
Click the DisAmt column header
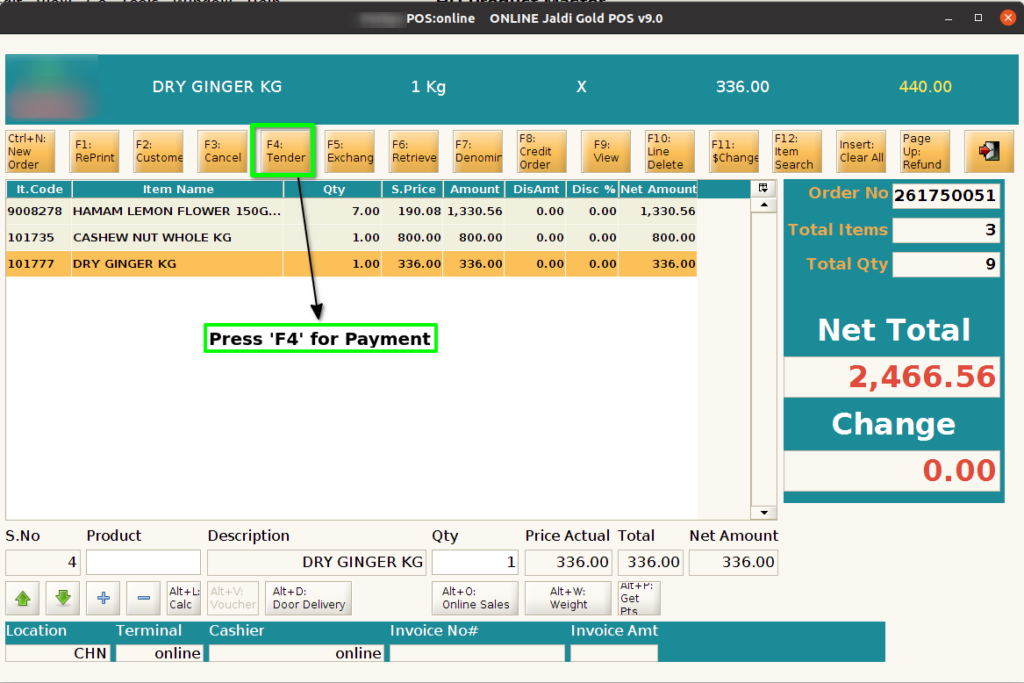coord(536,189)
